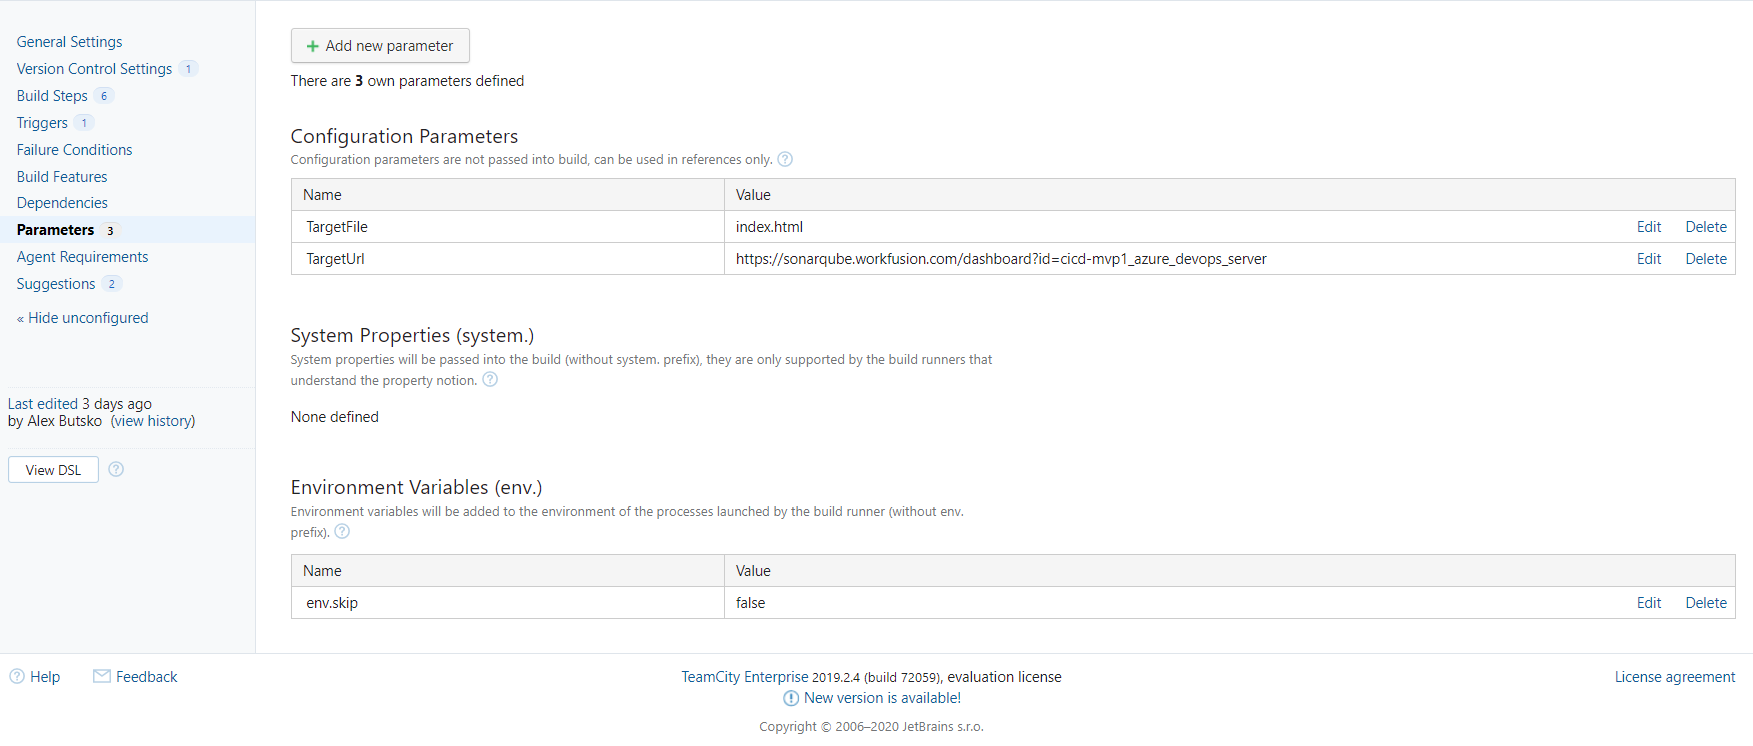Screen dimensions: 1753x746
Task: Open Build Features
Action: pos(62,177)
